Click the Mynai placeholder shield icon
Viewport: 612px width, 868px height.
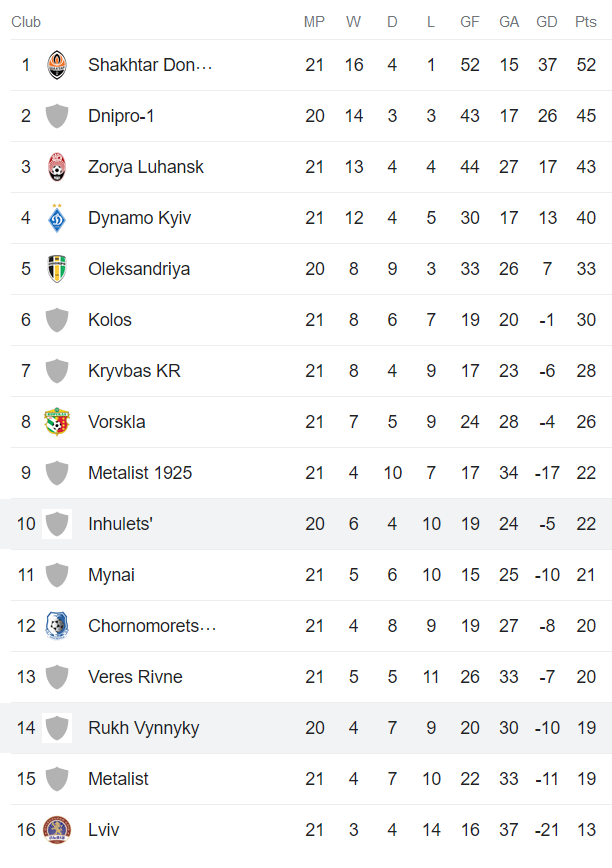[57, 575]
